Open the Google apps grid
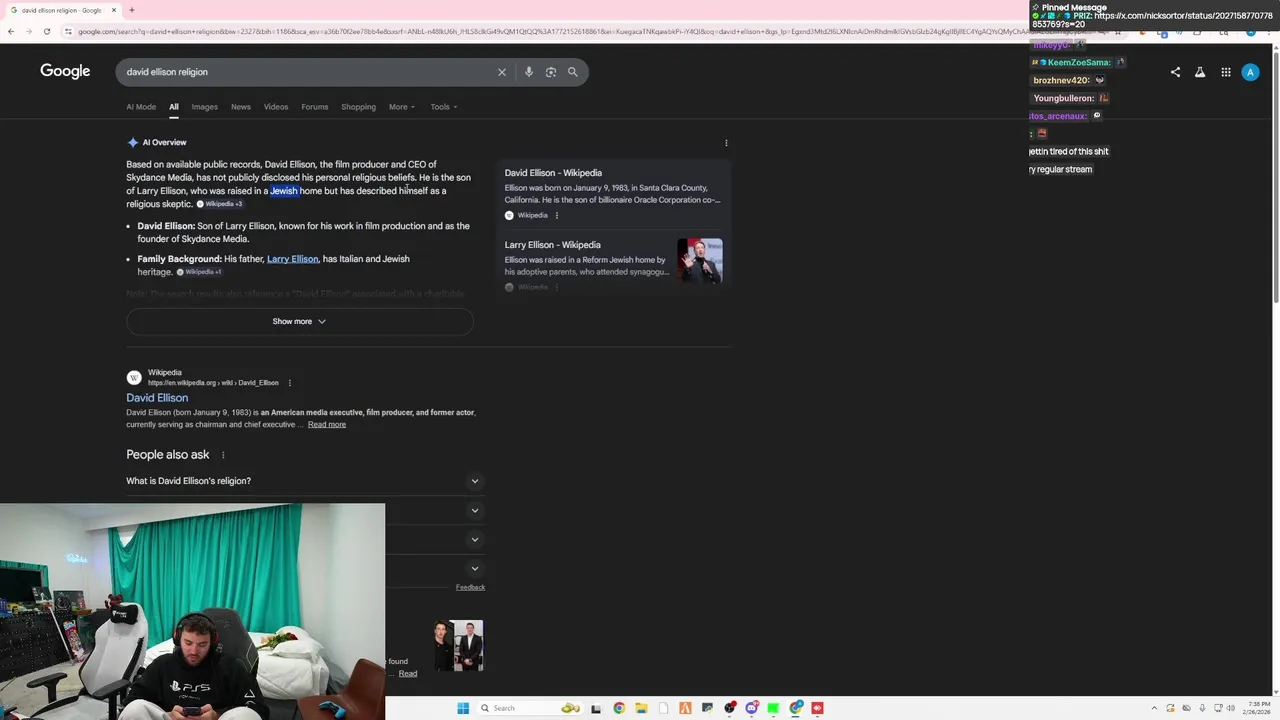1280x720 pixels. 1226,72
